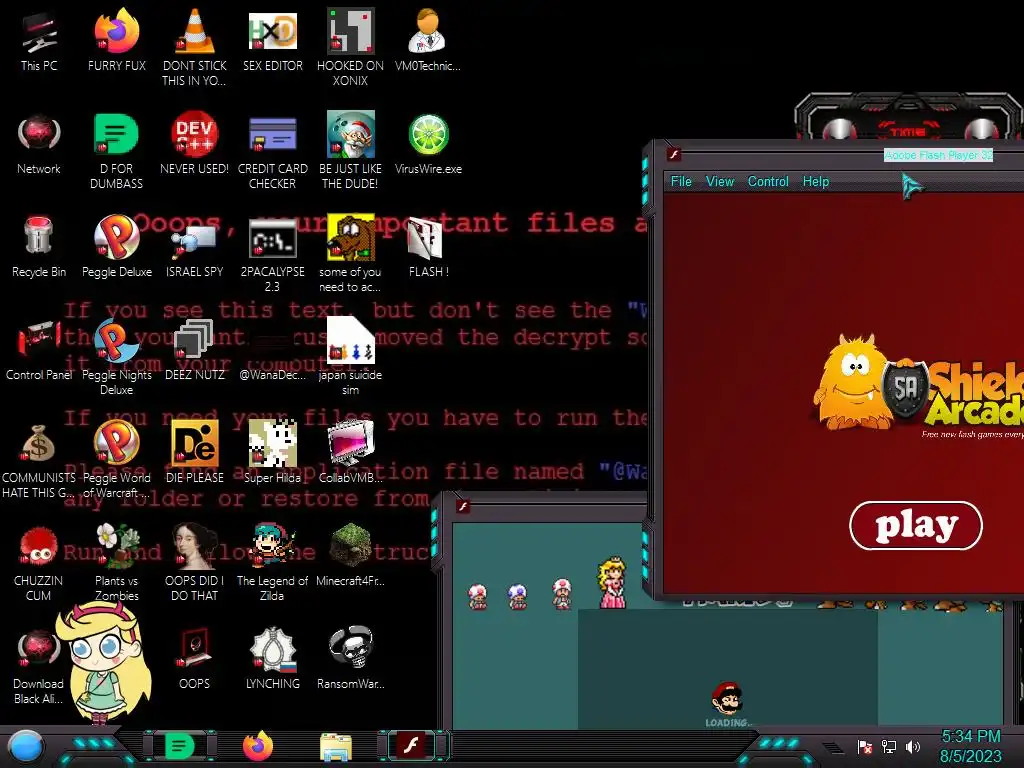1024x768 pixels.
Task: Open the green notes app in taskbar
Action: pos(180,746)
